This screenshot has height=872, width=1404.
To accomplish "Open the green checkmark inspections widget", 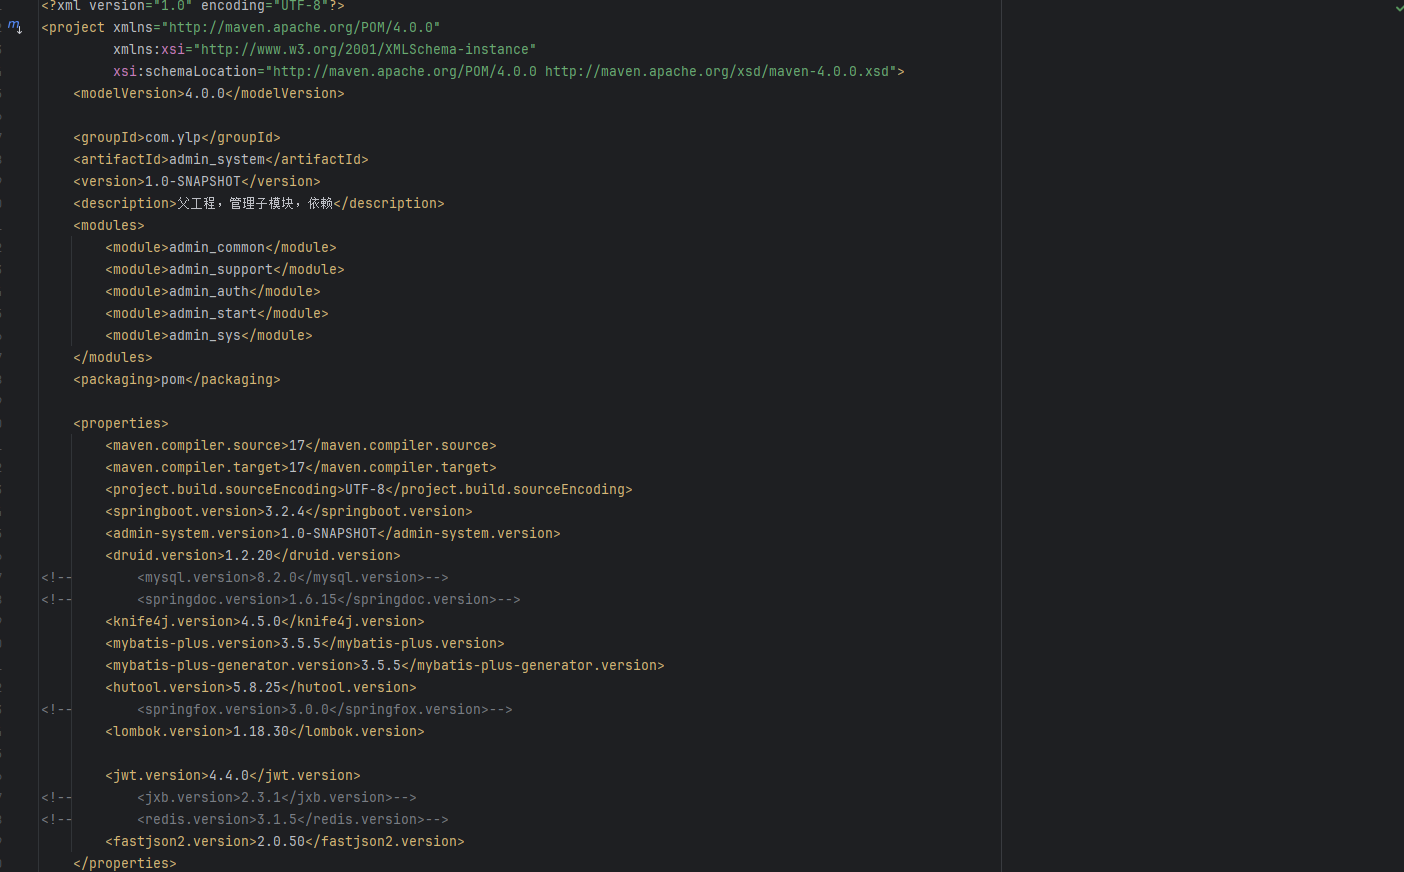I will (x=1399, y=7).
